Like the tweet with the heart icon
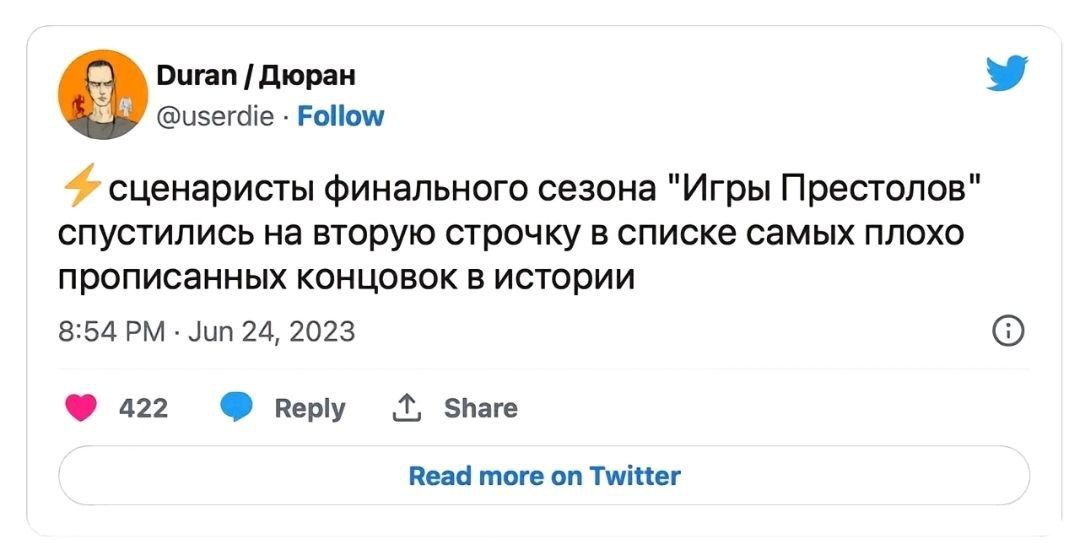 (81, 408)
